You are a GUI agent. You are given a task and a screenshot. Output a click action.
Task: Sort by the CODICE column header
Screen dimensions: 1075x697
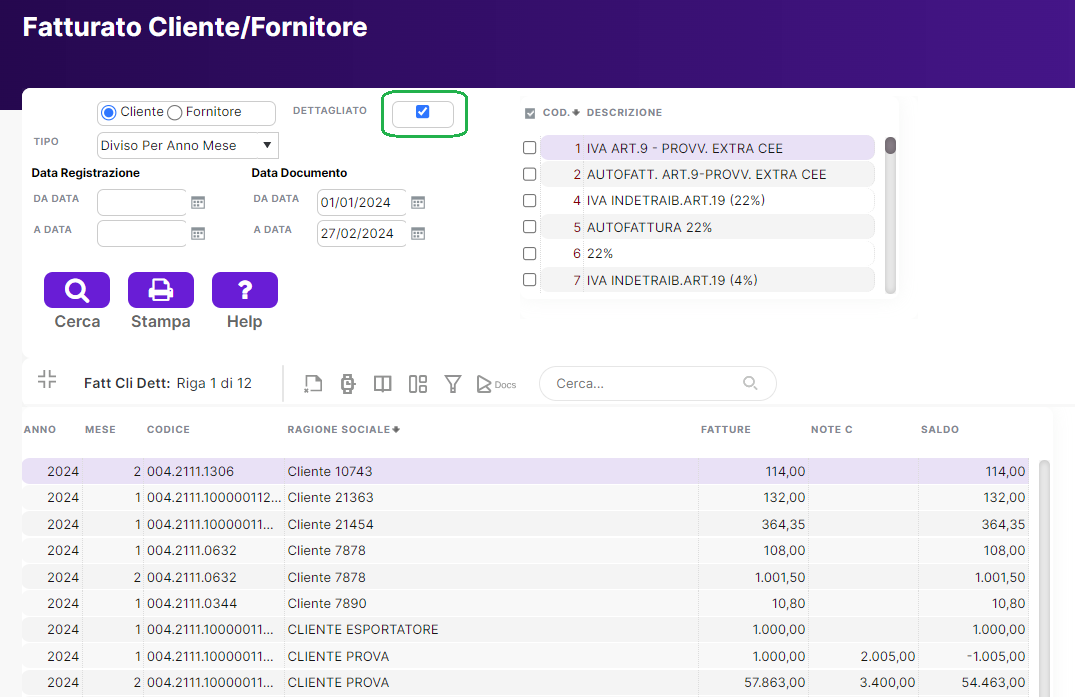point(168,430)
